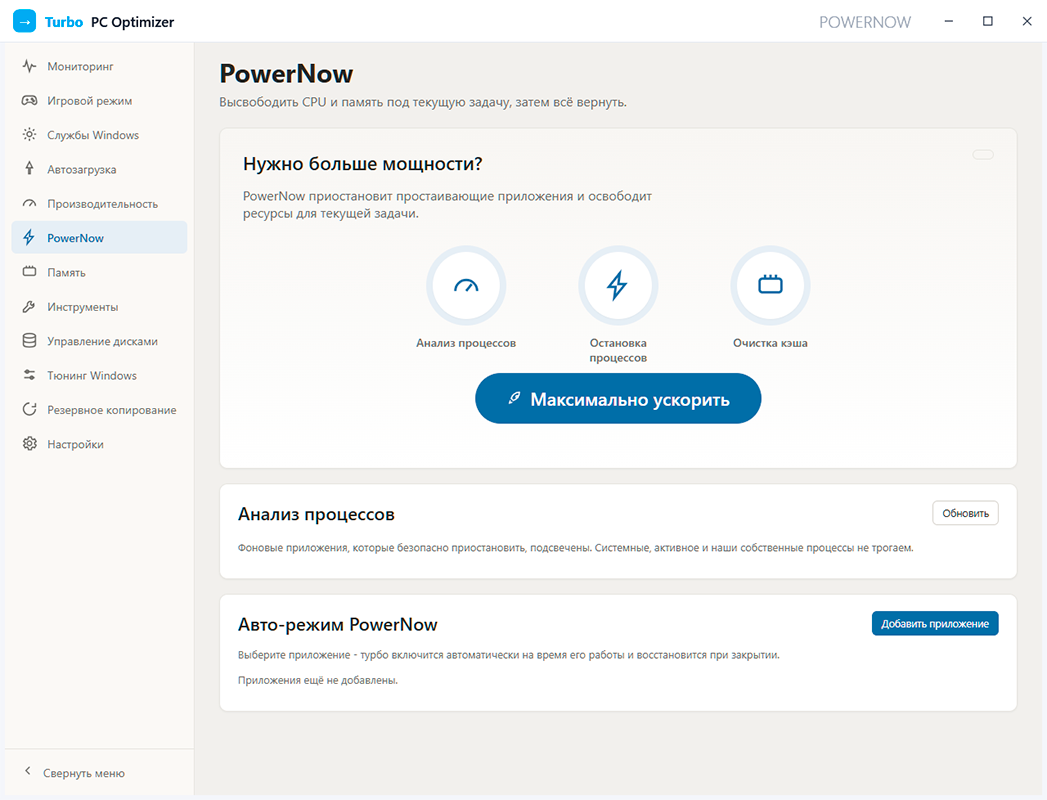Toggle the switch in the Нужно больше мощности card
The image size is (1047, 800).
pos(983,155)
